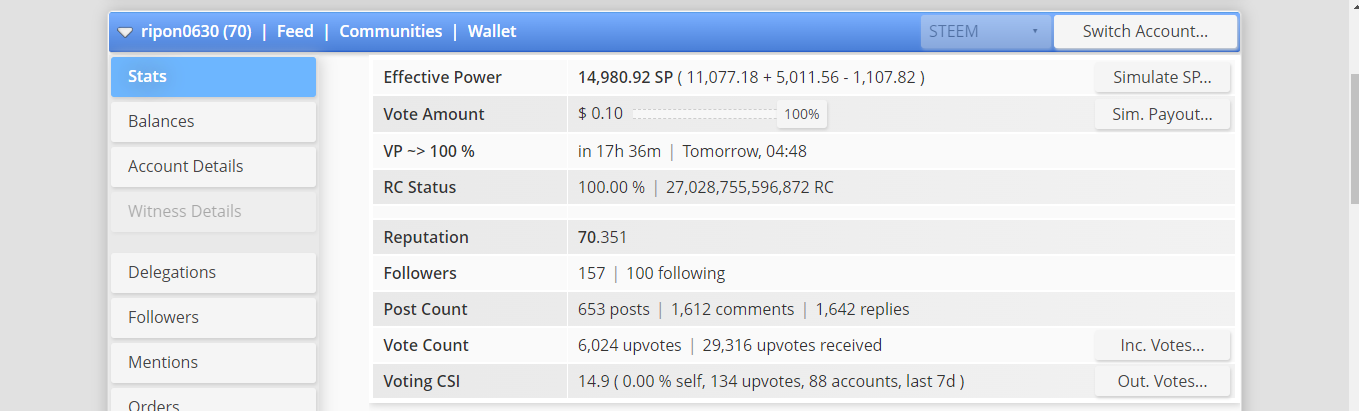Click the 'Tomorrow, 04:48' text

745,152
